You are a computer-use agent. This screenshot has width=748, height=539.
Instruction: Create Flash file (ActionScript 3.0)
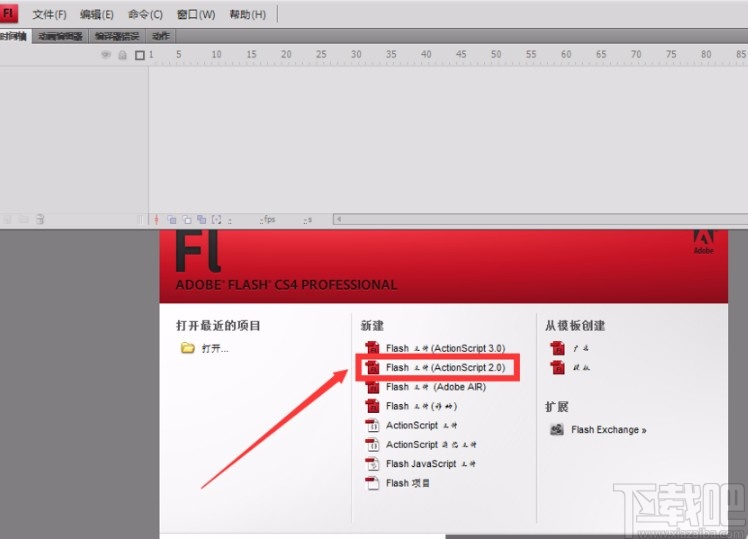(x=445, y=349)
